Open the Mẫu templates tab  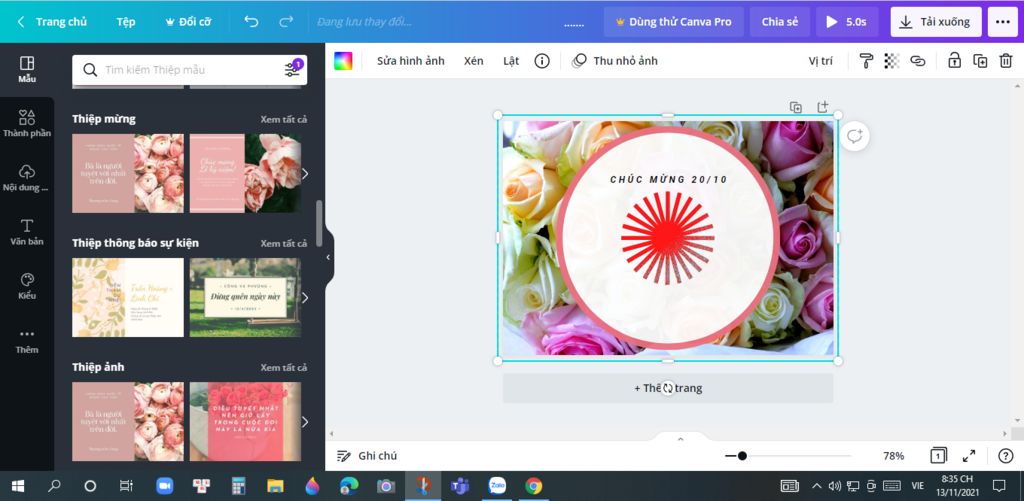[27, 70]
